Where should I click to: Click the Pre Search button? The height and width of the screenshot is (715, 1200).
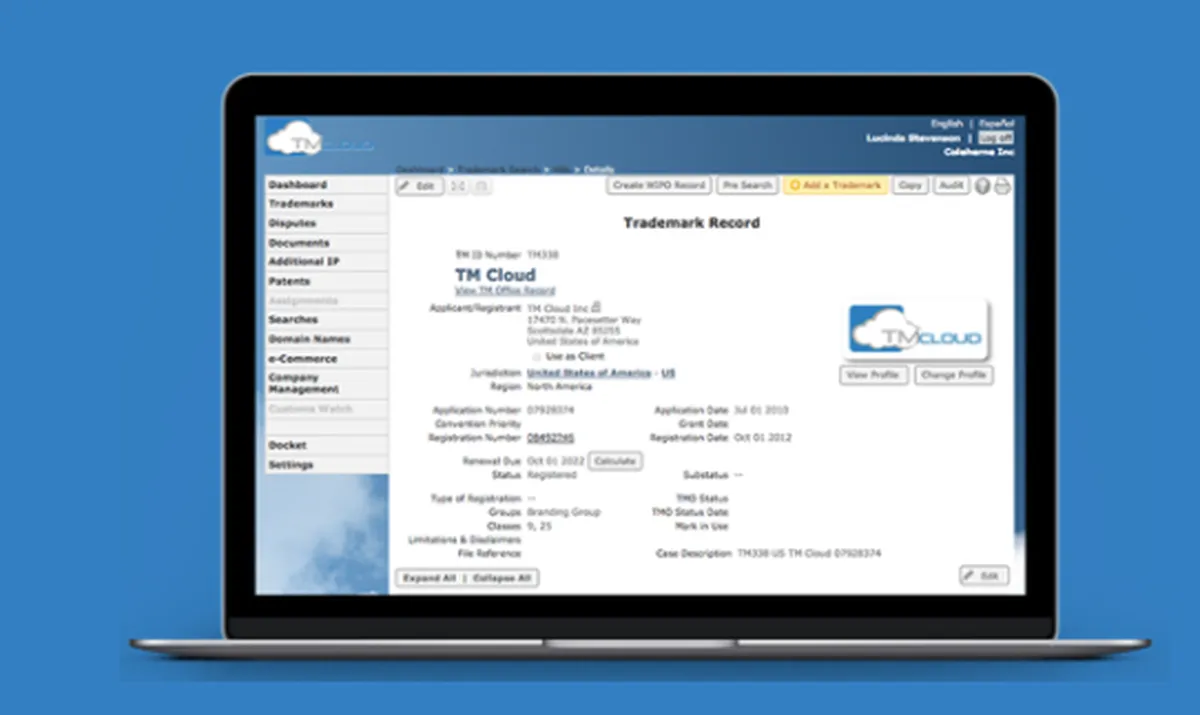[x=747, y=186]
